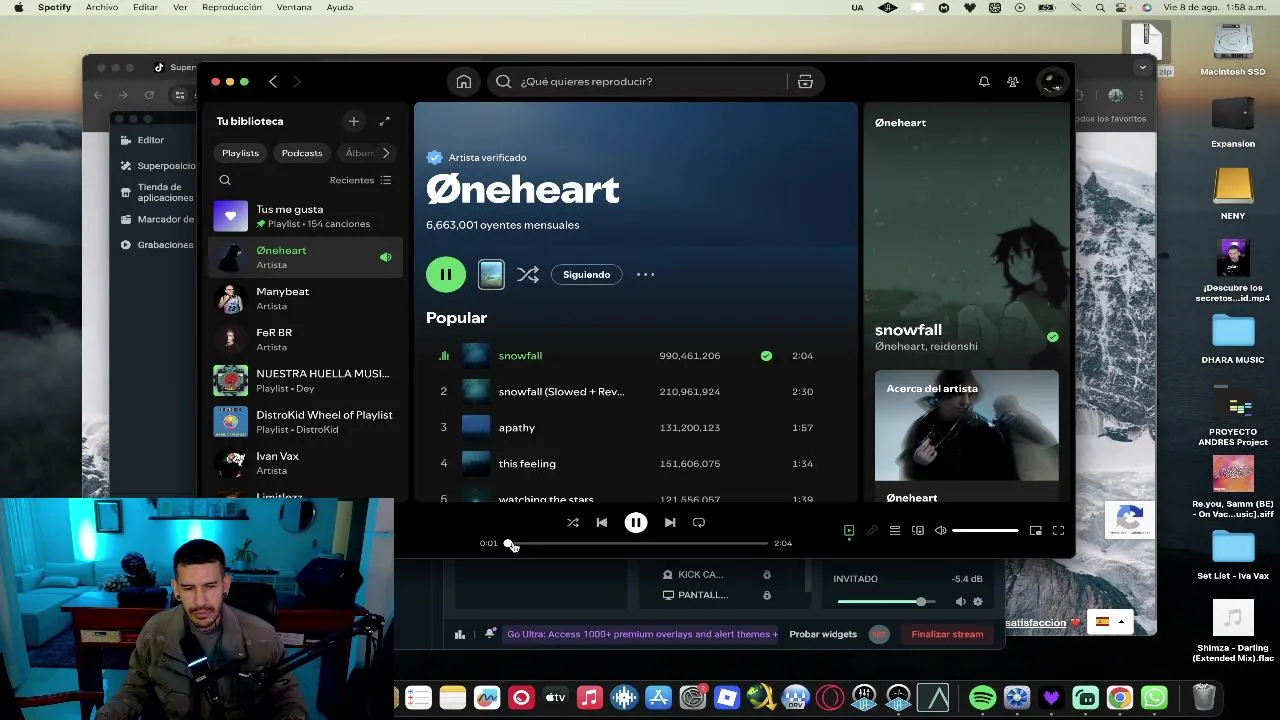Viewport: 1280px width, 720px height.
Task: Pause Øneheart with the green artist-page button
Action: [446, 274]
